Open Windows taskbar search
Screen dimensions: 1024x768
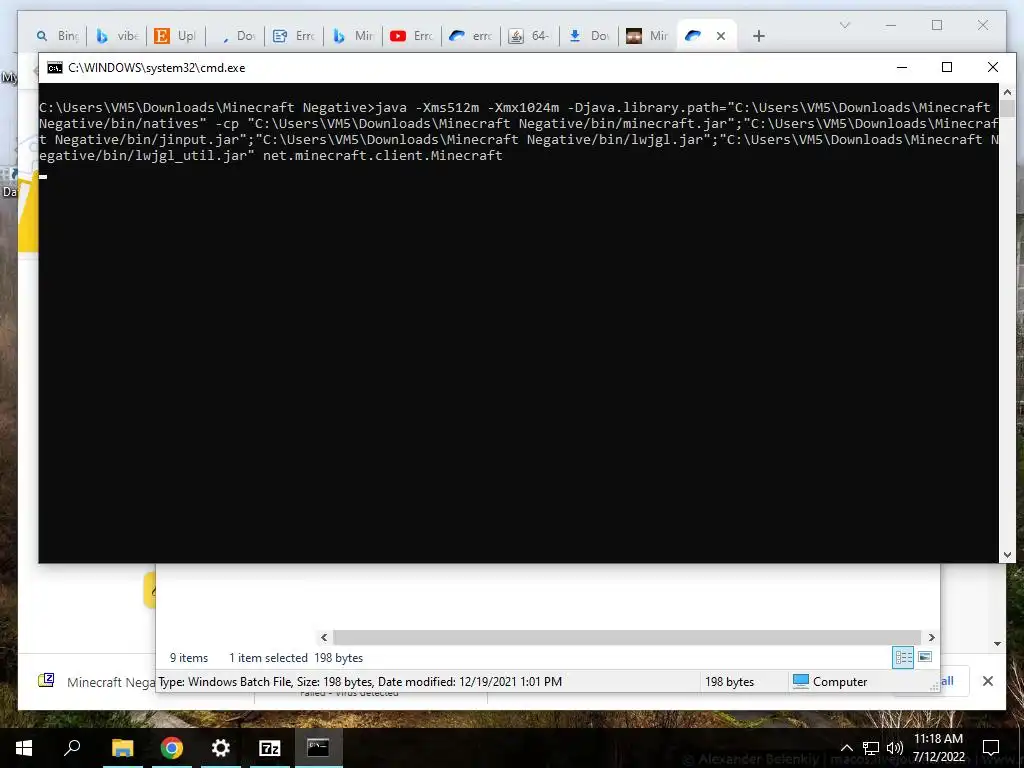click(72, 748)
